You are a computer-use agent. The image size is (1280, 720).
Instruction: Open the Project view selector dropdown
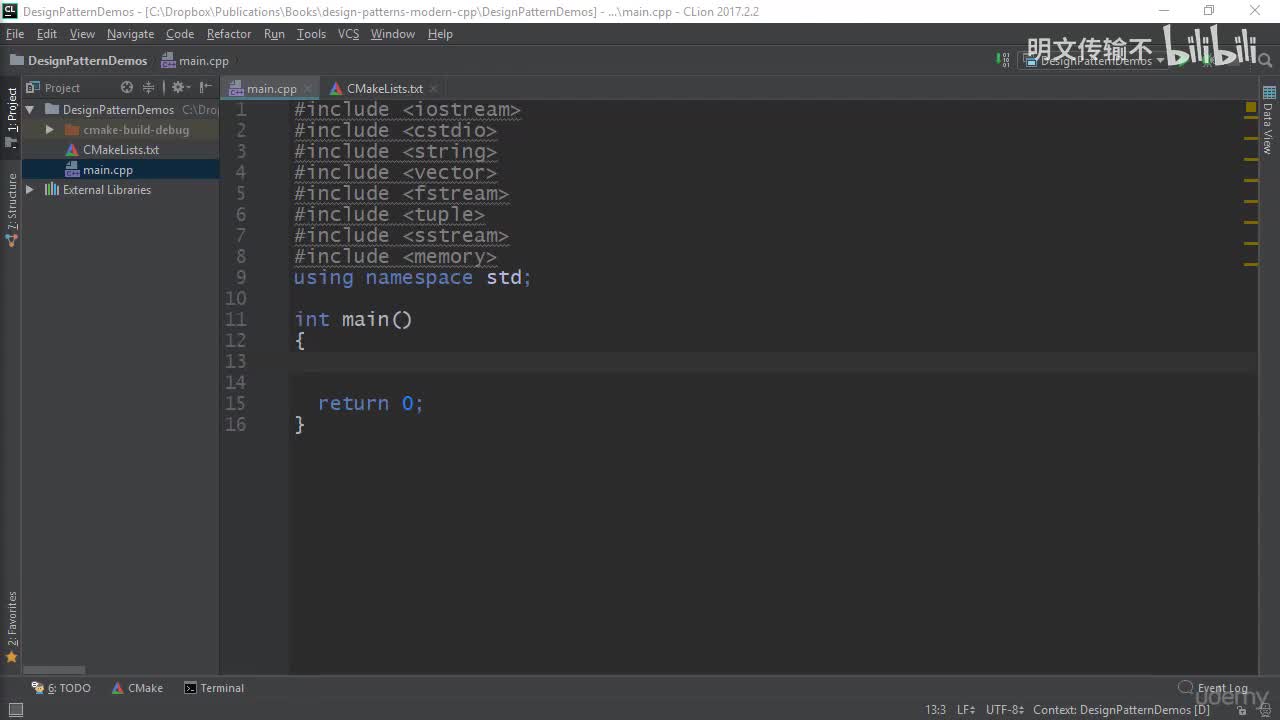pyautogui.click(x=61, y=88)
